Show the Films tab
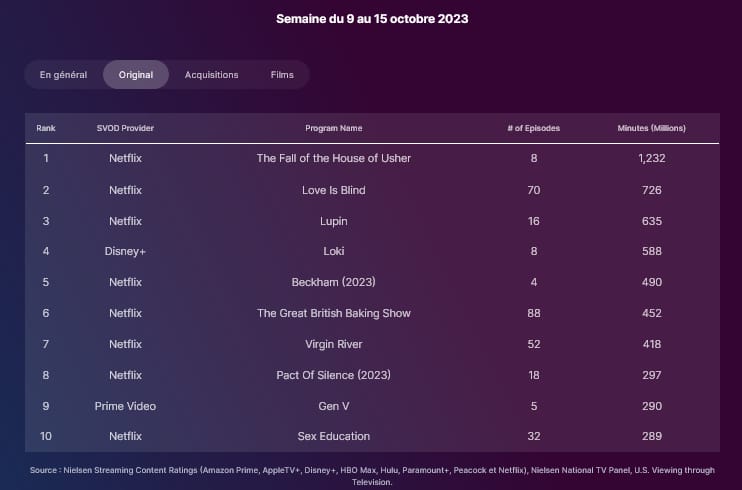742x490 pixels. pyautogui.click(x=282, y=75)
